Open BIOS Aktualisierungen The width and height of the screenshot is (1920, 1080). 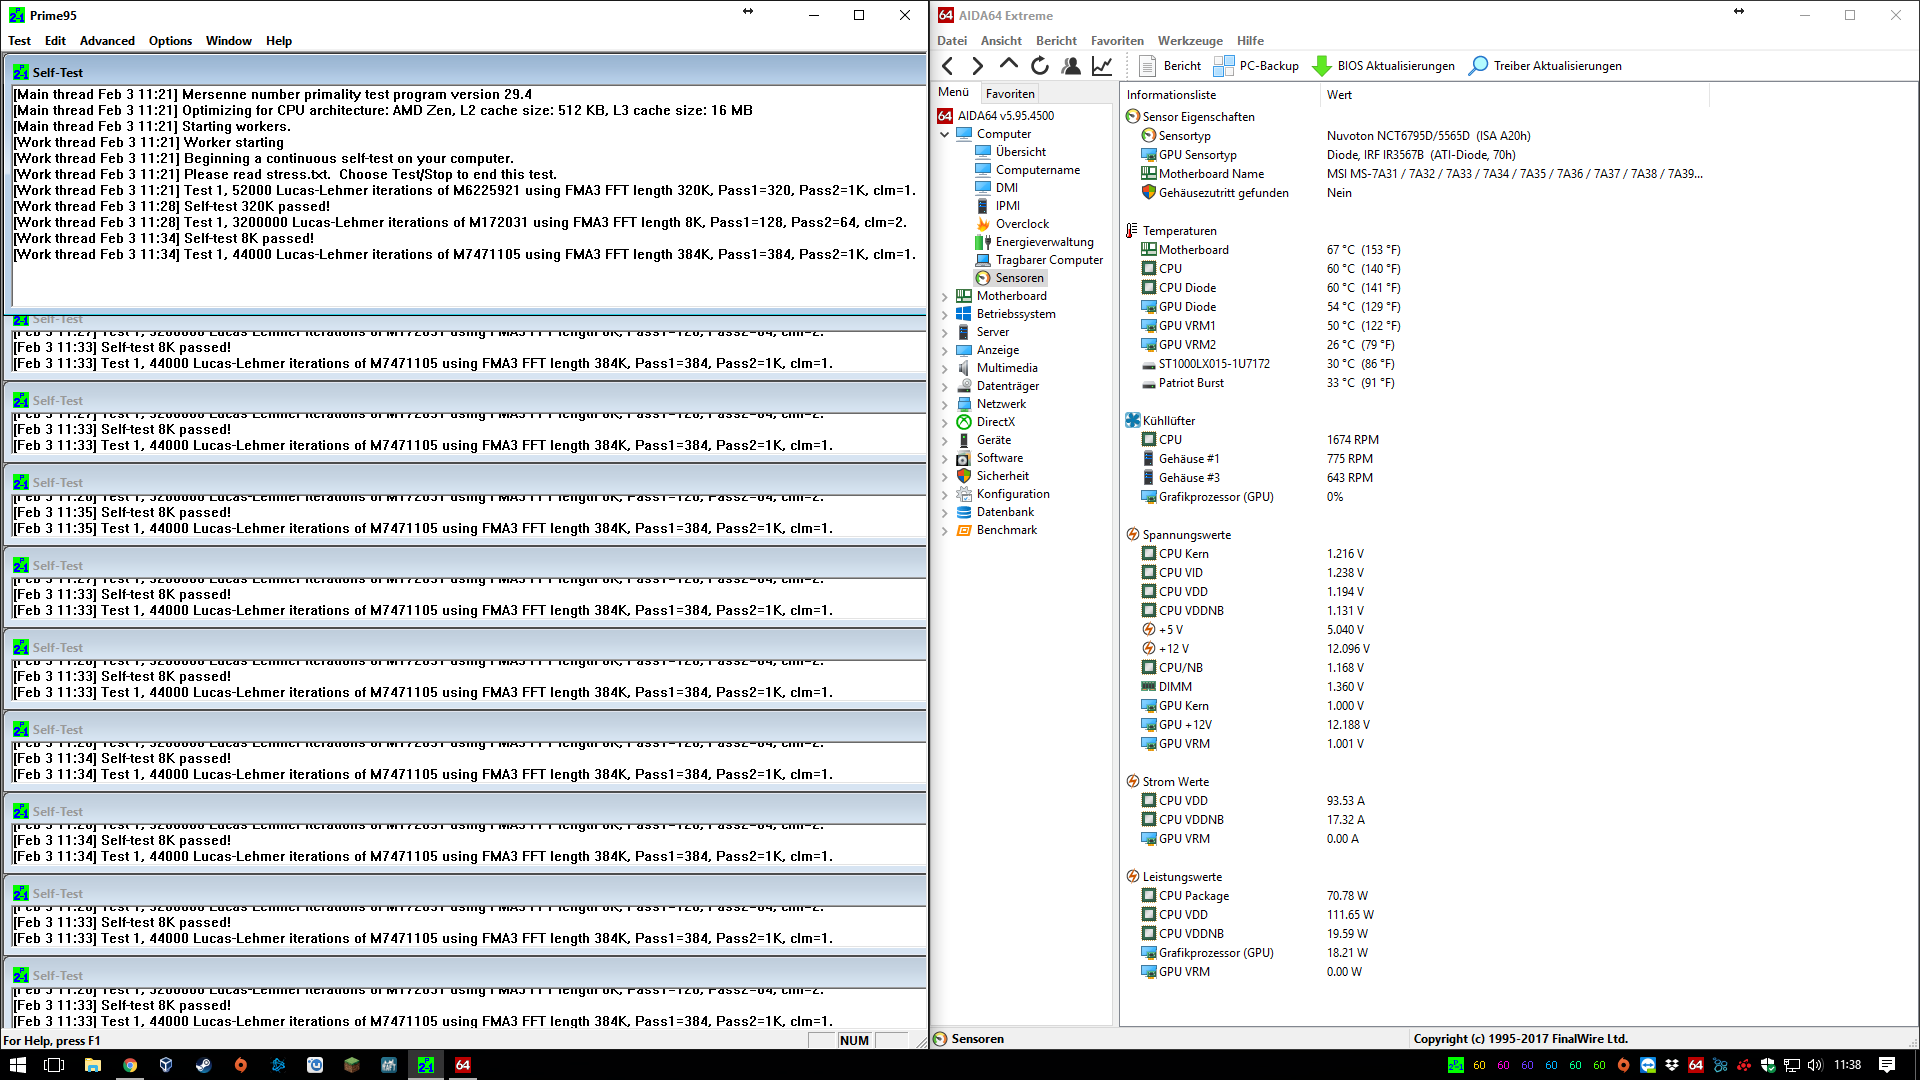(1384, 66)
